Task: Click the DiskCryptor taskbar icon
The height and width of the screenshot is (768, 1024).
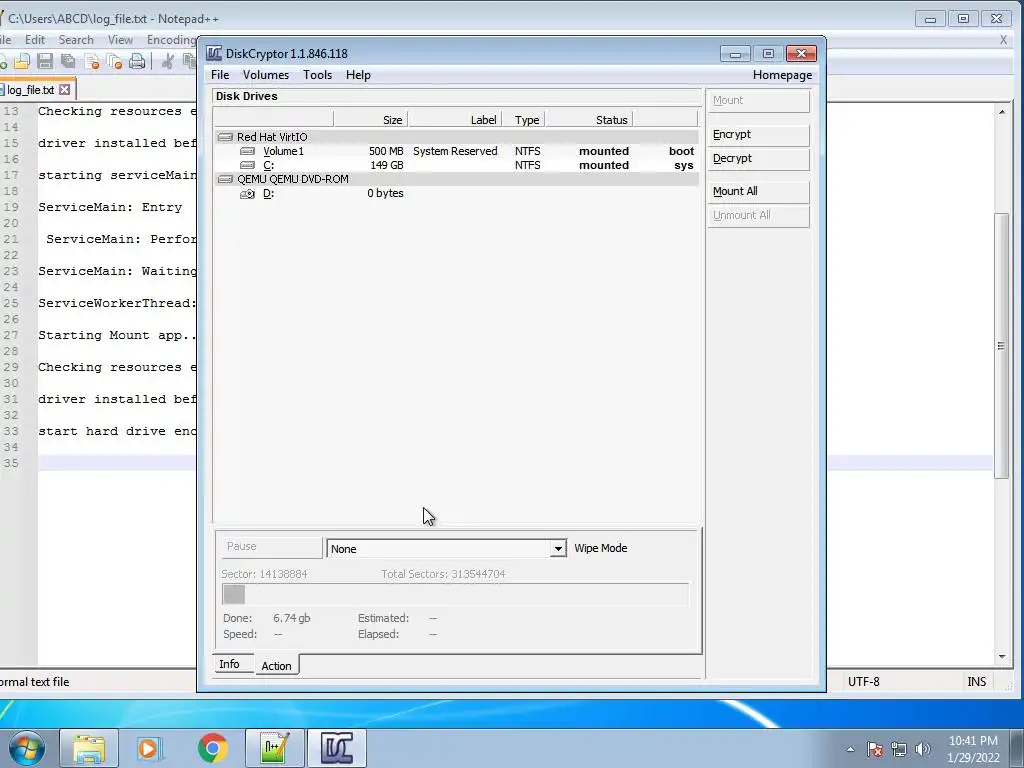Action: pos(337,748)
